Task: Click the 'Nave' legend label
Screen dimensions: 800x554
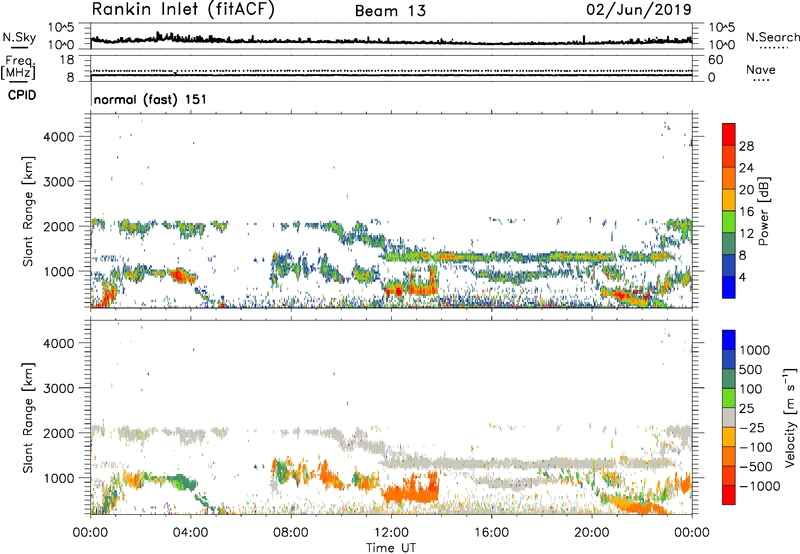Action: pyautogui.click(x=761, y=69)
